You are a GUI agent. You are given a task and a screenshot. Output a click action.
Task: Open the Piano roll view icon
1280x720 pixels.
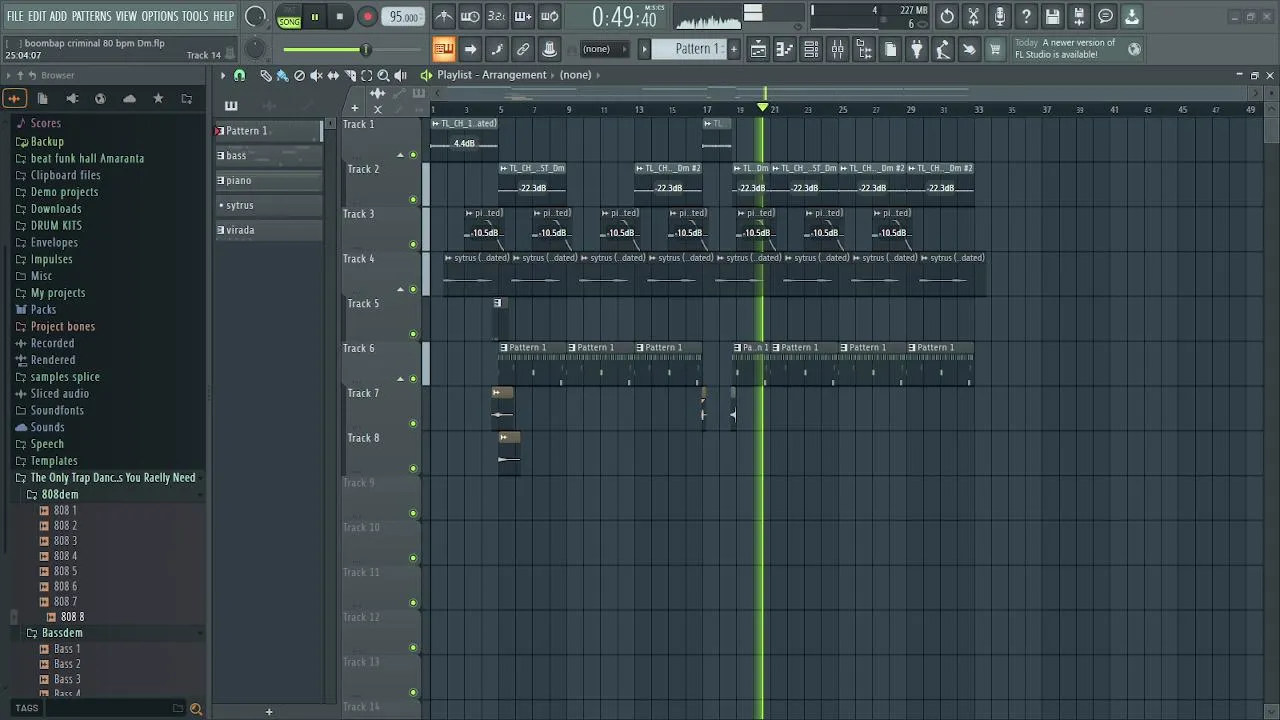[785, 49]
